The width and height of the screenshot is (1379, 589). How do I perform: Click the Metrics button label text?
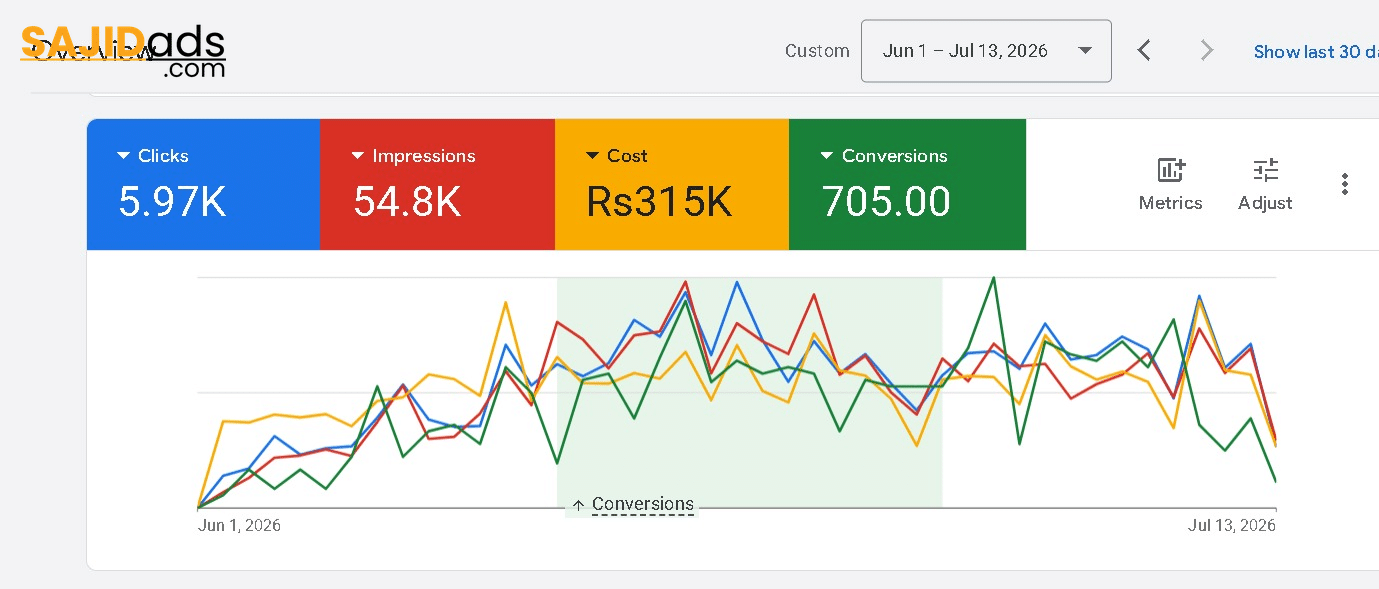click(x=1170, y=203)
